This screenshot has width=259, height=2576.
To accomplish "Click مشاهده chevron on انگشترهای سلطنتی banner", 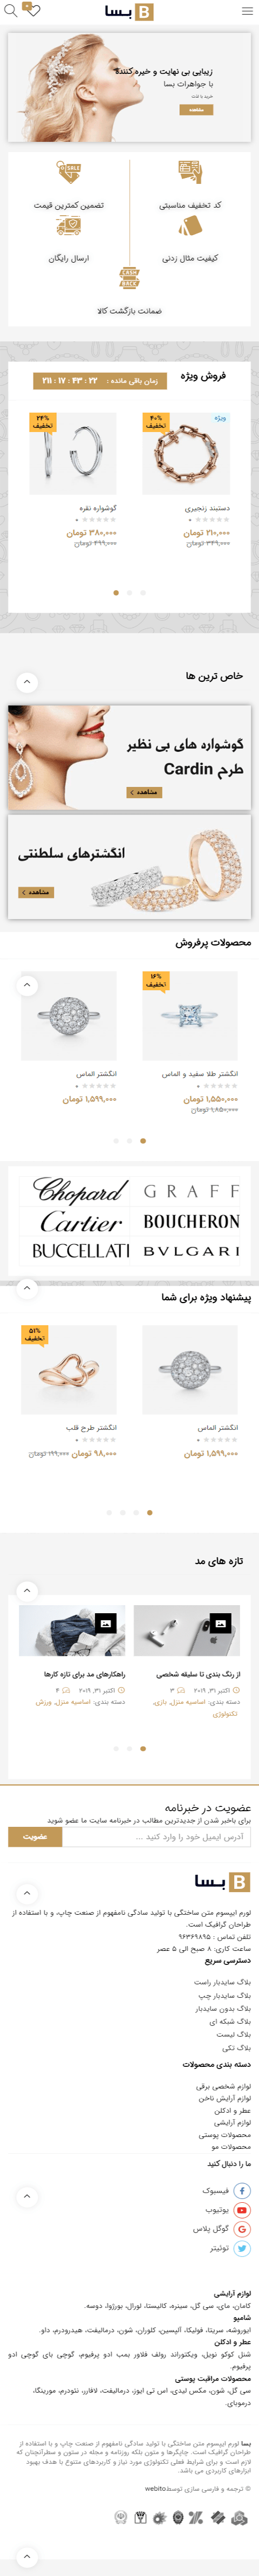I will [36, 892].
